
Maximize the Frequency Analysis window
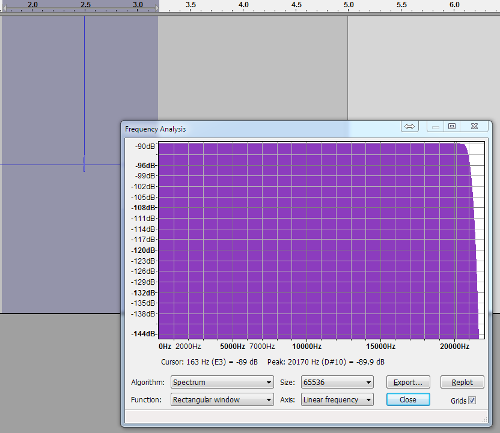pyautogui.click(x=452, y=126)
